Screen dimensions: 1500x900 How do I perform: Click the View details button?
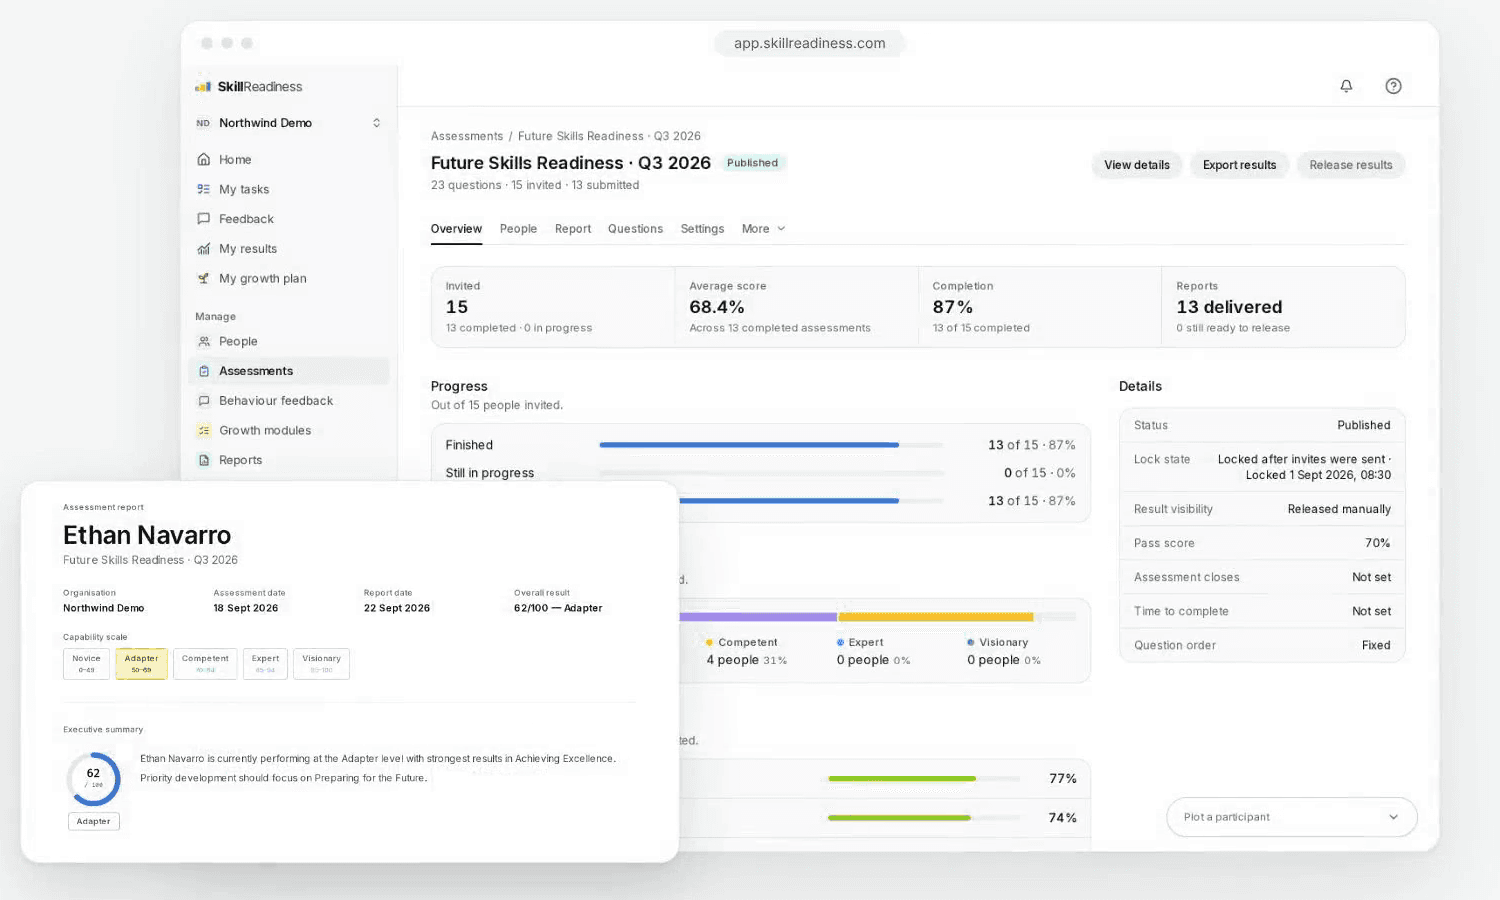[x=1137, y=165]
